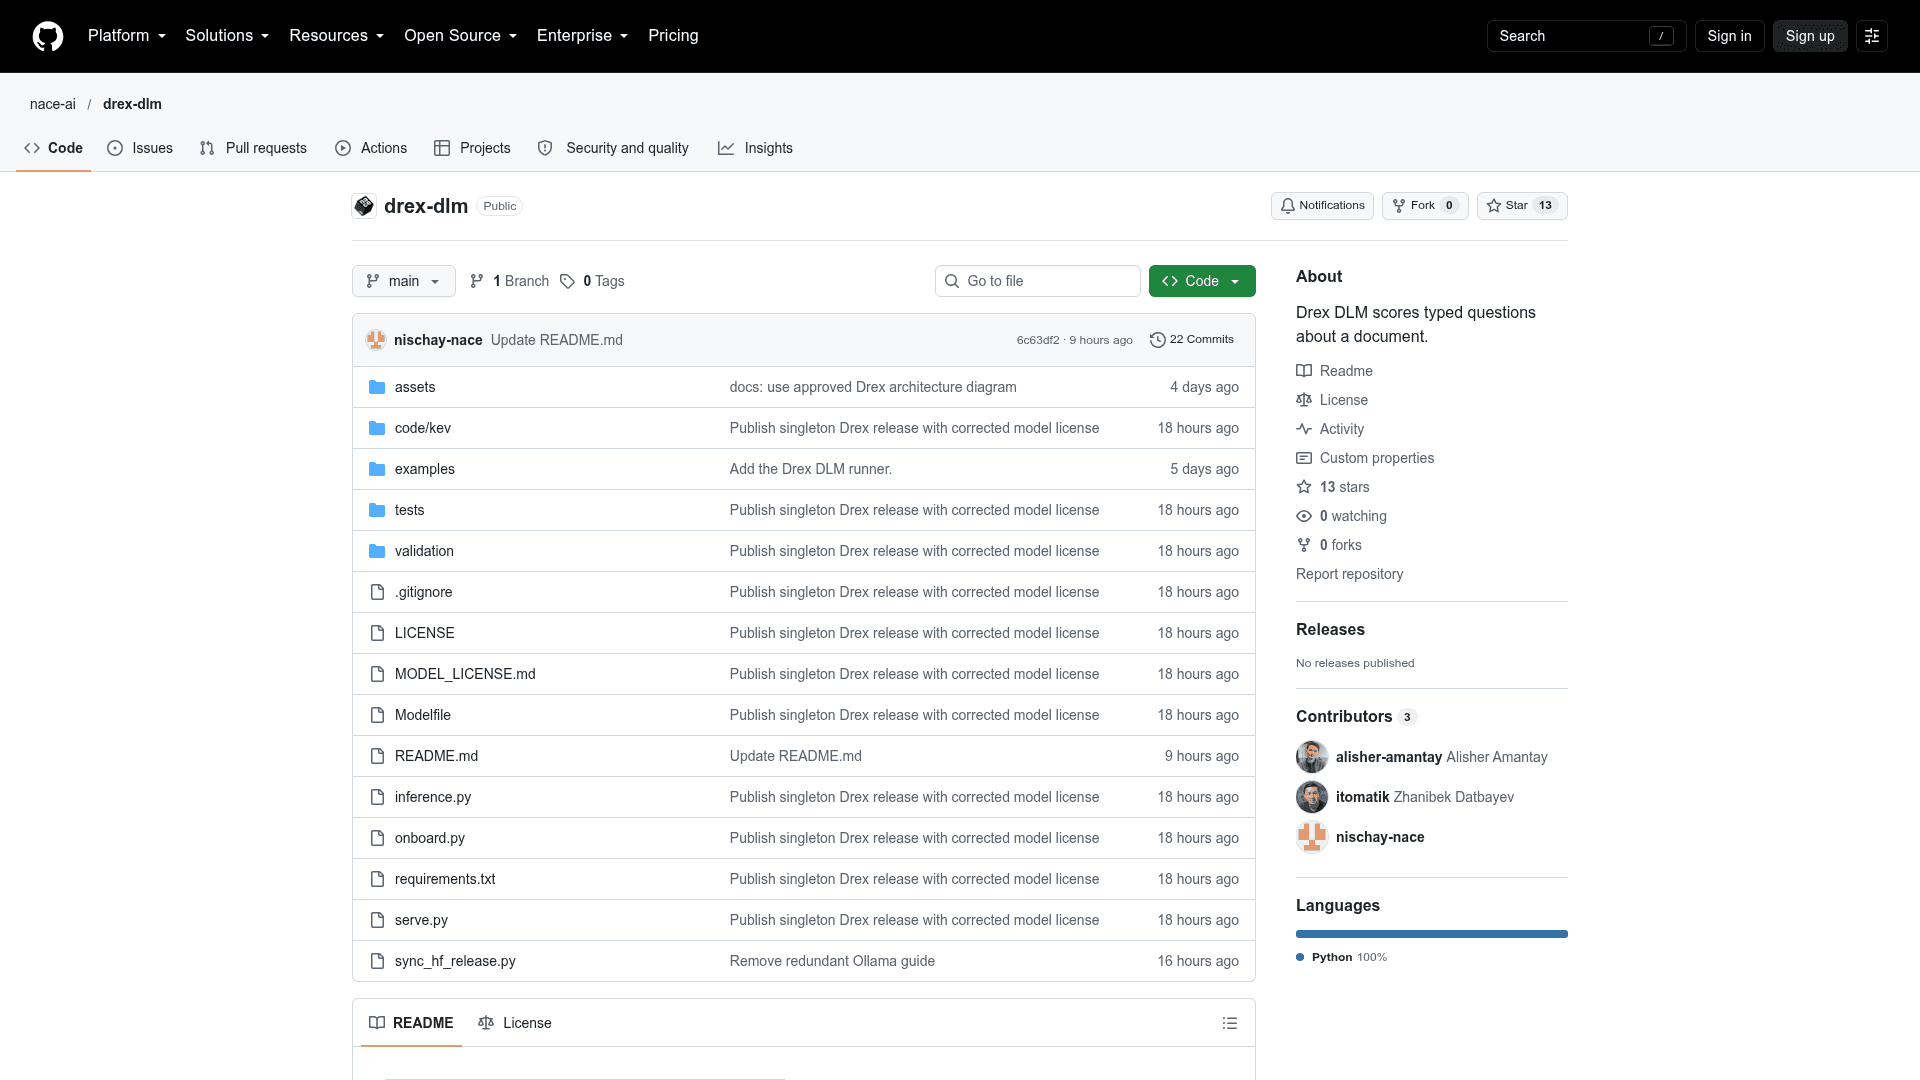The width and height of the screenshot is (1920, 1080).
Task: Open alisher-amantay contributor avatar
Action: (x=1312, y=757)
